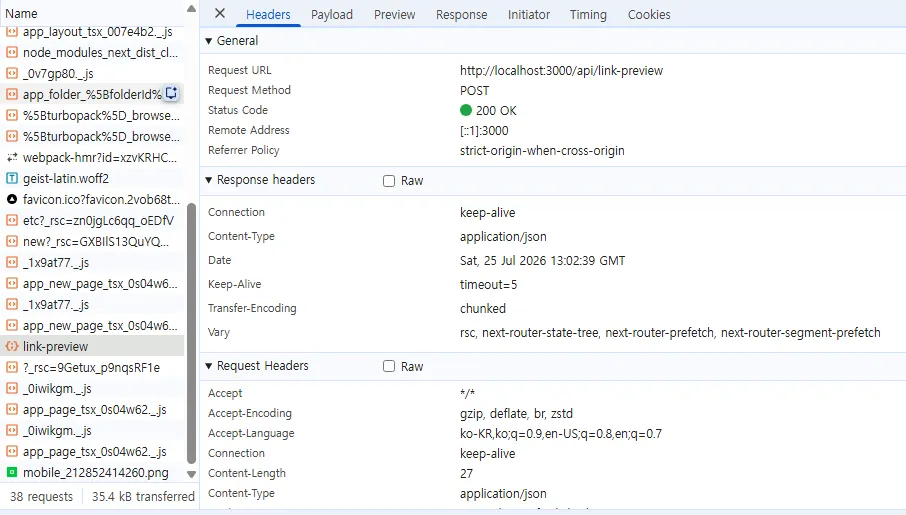The width and height of the screenshot is (906, 515).
Task: Click the Vary header value
Action: (x=670, y=333)
